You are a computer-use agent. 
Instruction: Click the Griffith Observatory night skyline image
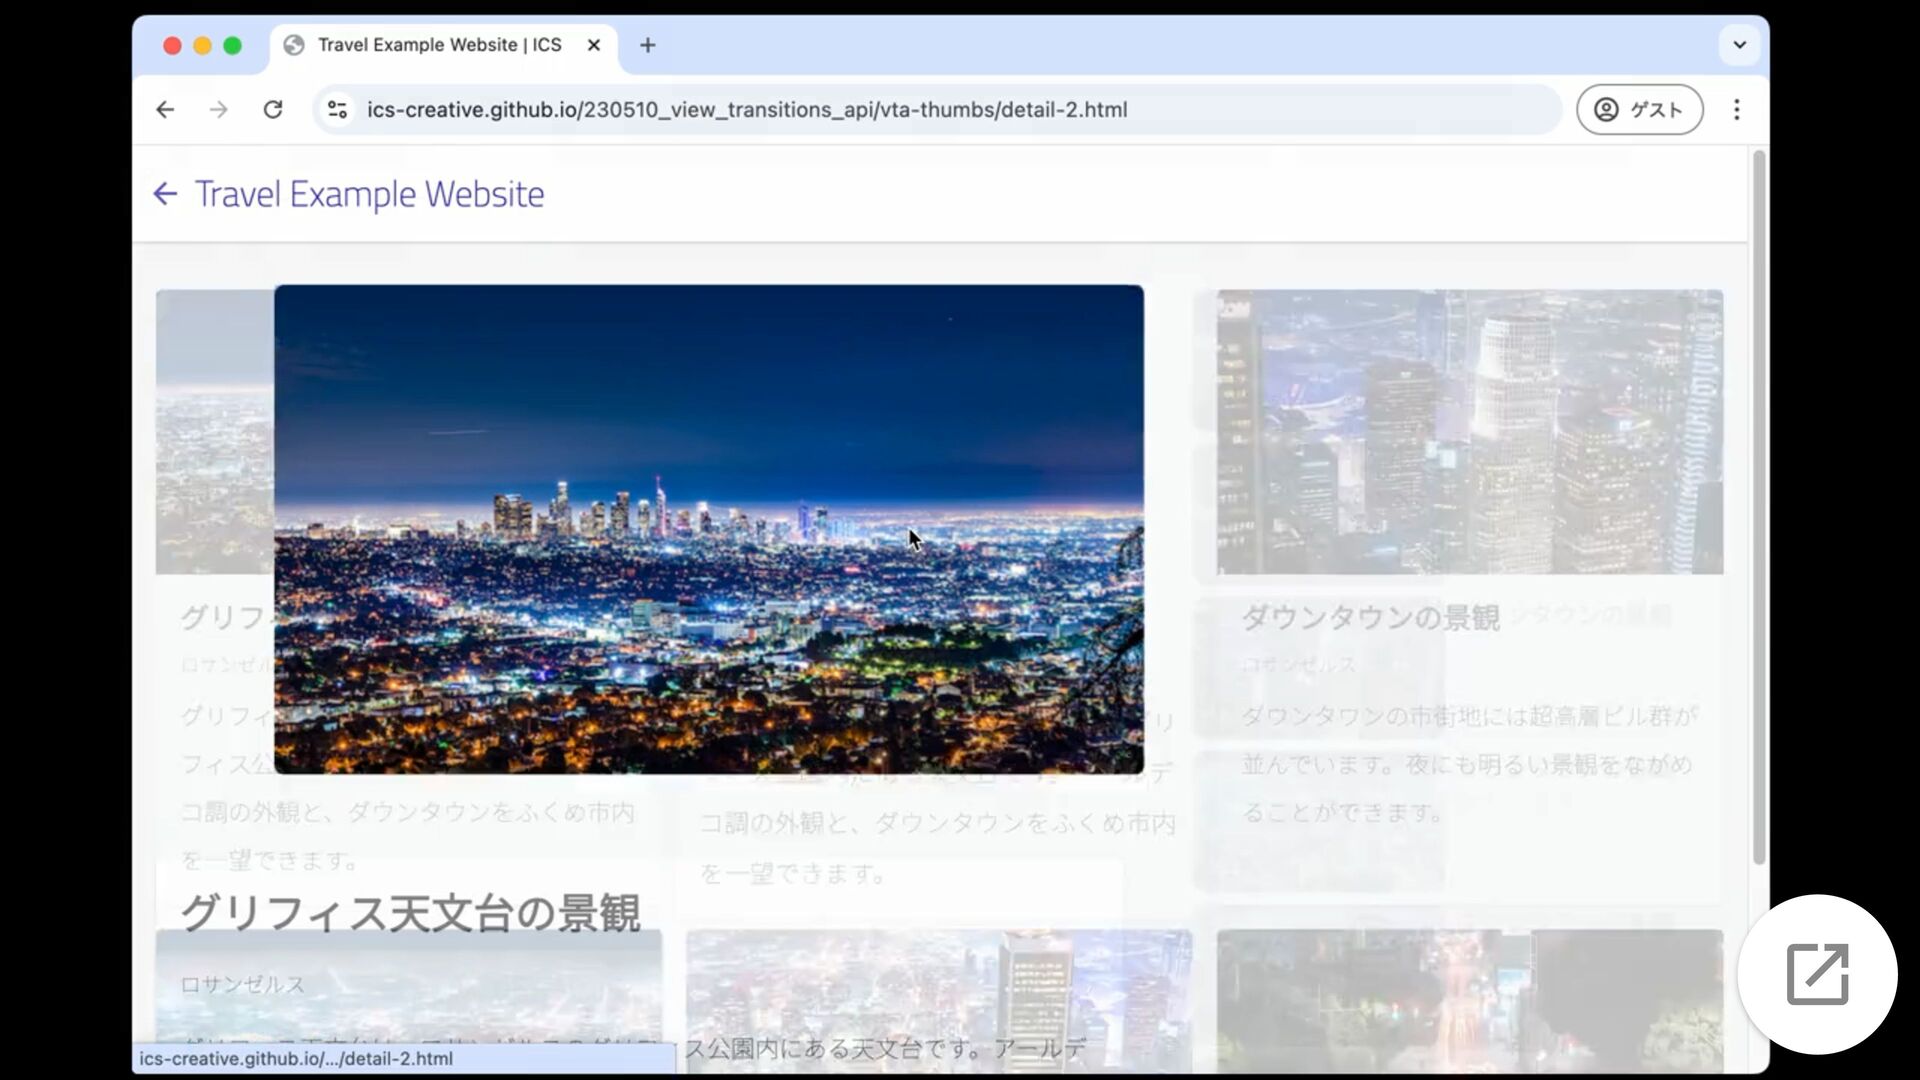pyautogui.click(x=708, y=529)
